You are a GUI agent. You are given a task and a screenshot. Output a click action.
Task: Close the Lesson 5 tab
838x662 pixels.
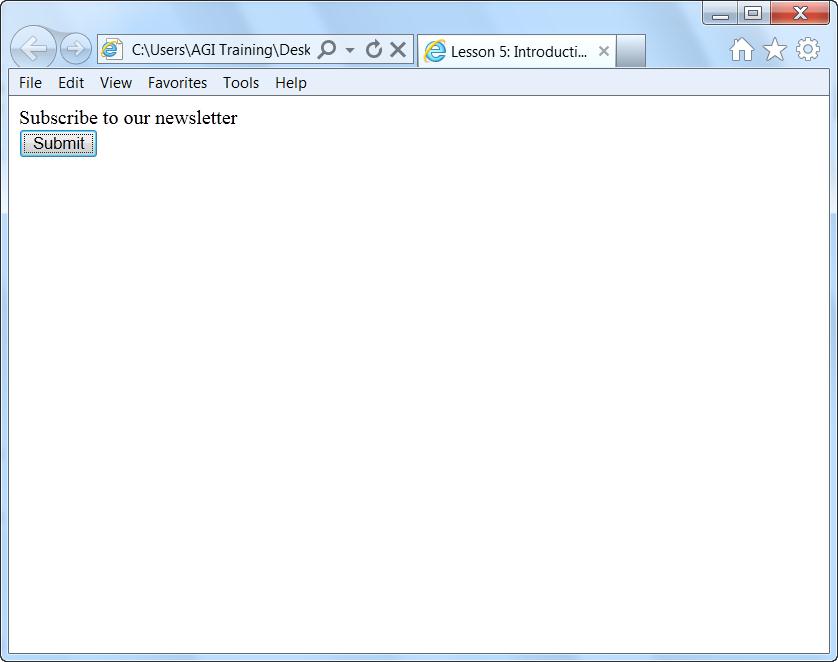coord(604,51)
